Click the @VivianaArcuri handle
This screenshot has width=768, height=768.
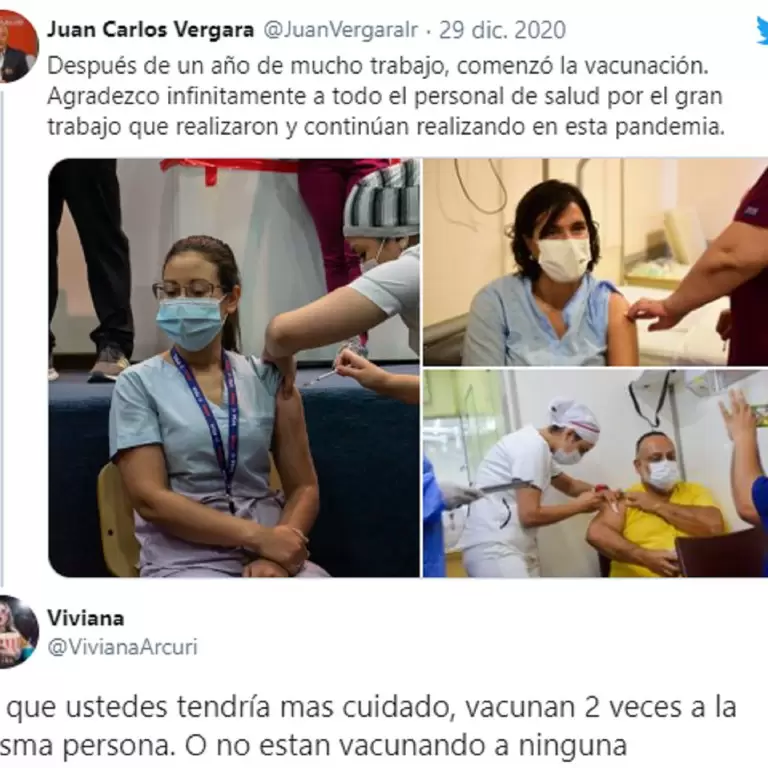(122, 647)
